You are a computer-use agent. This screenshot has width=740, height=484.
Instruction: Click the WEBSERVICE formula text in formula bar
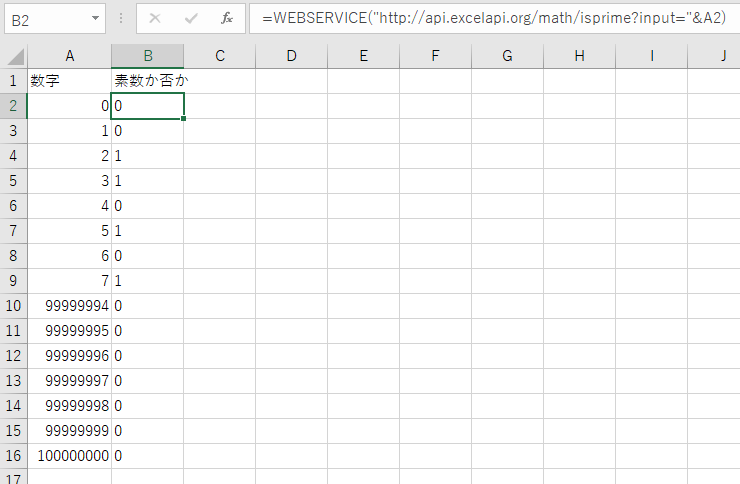click(490, 18)
